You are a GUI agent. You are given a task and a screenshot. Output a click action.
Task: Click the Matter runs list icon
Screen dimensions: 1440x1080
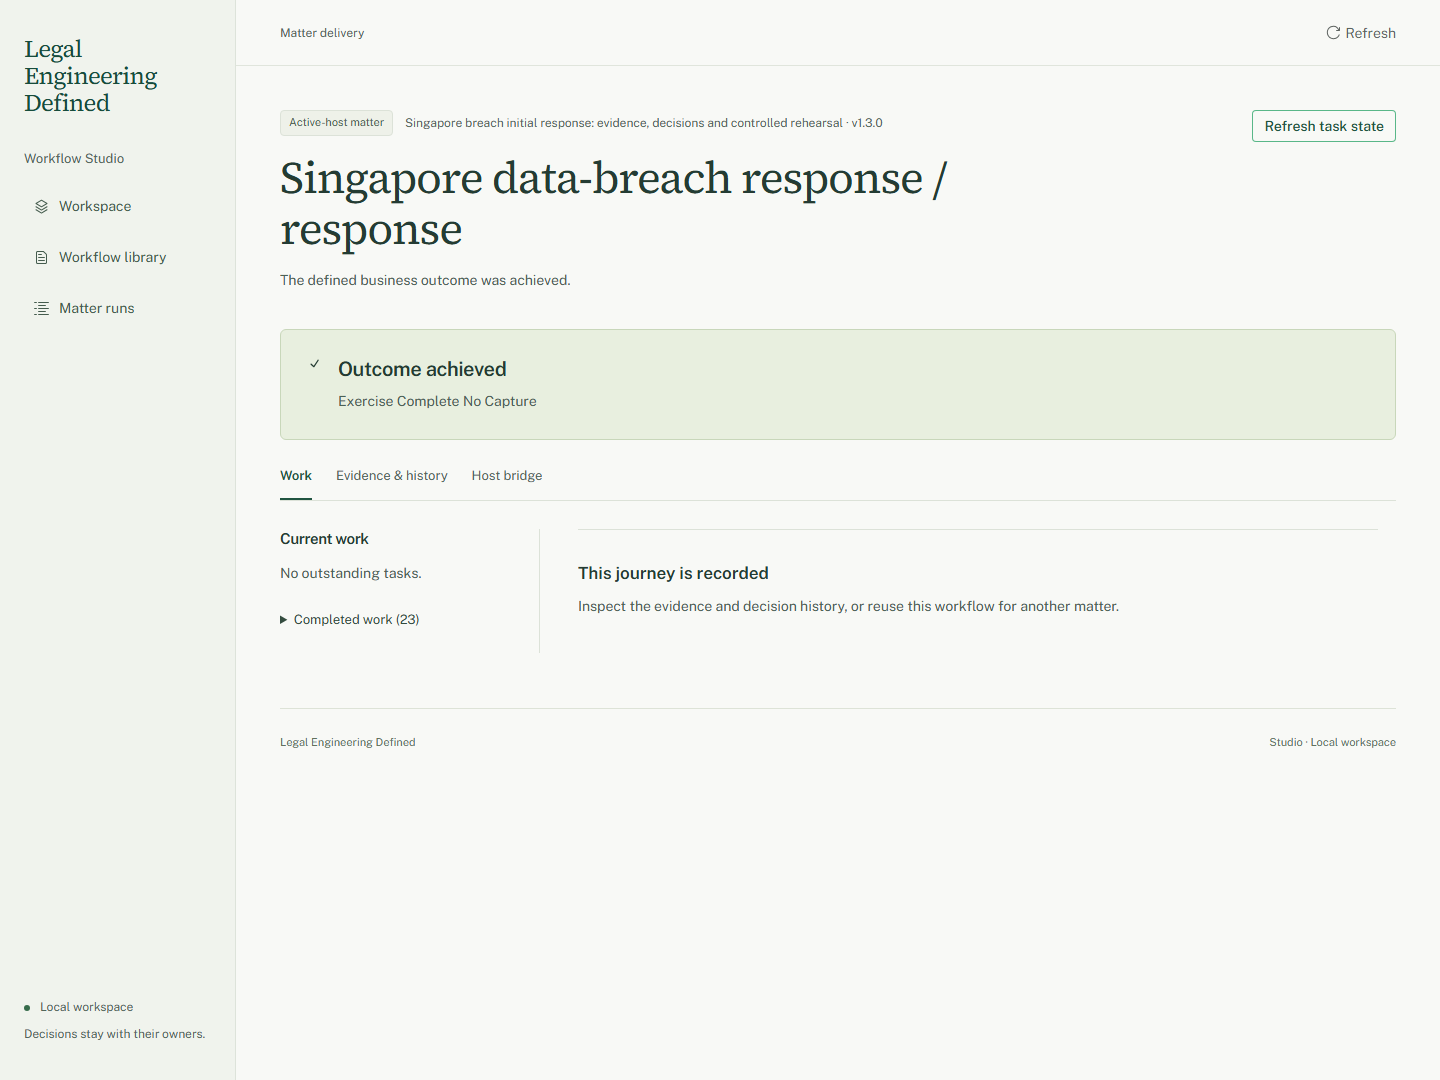click(41, 309)
